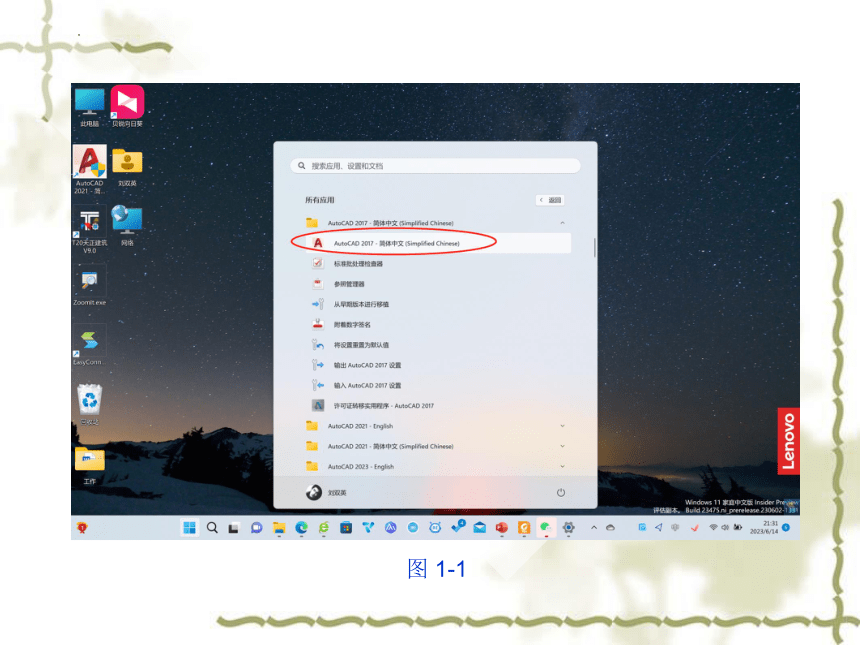Select T20天正建筑 V9.0 desktop shortcut
860x645 pixels.
(x=89, y=231)
